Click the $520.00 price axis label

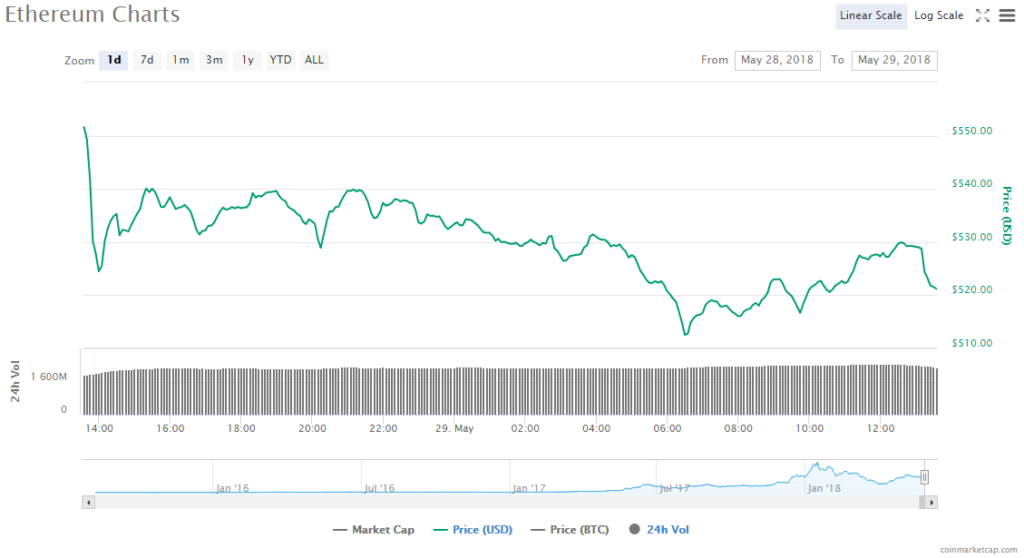click(972, 289)
